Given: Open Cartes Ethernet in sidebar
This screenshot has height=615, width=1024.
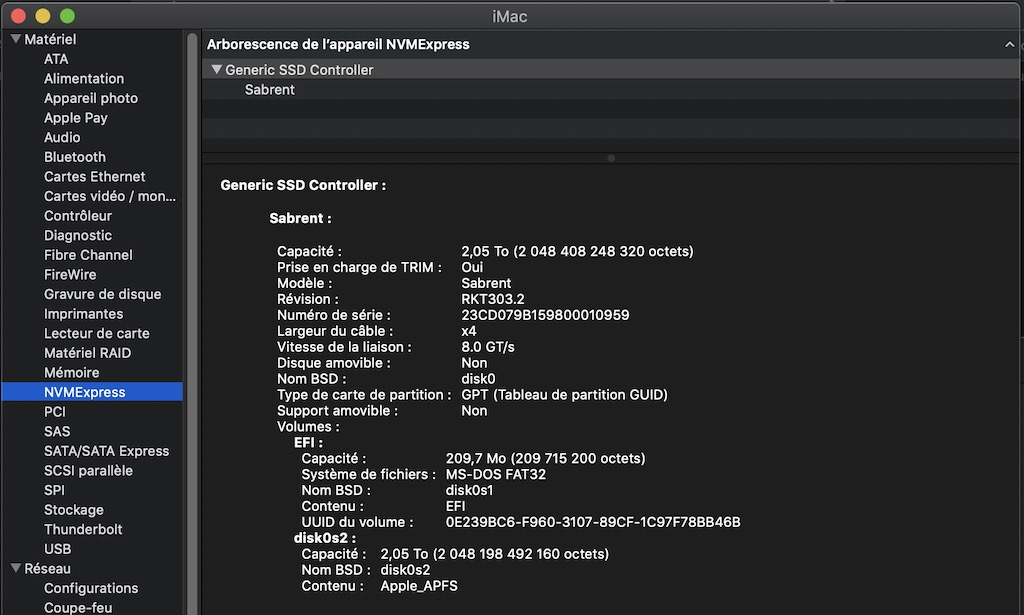Looking at the screenshot, I should pyautogui.click(x=94, y=177).
